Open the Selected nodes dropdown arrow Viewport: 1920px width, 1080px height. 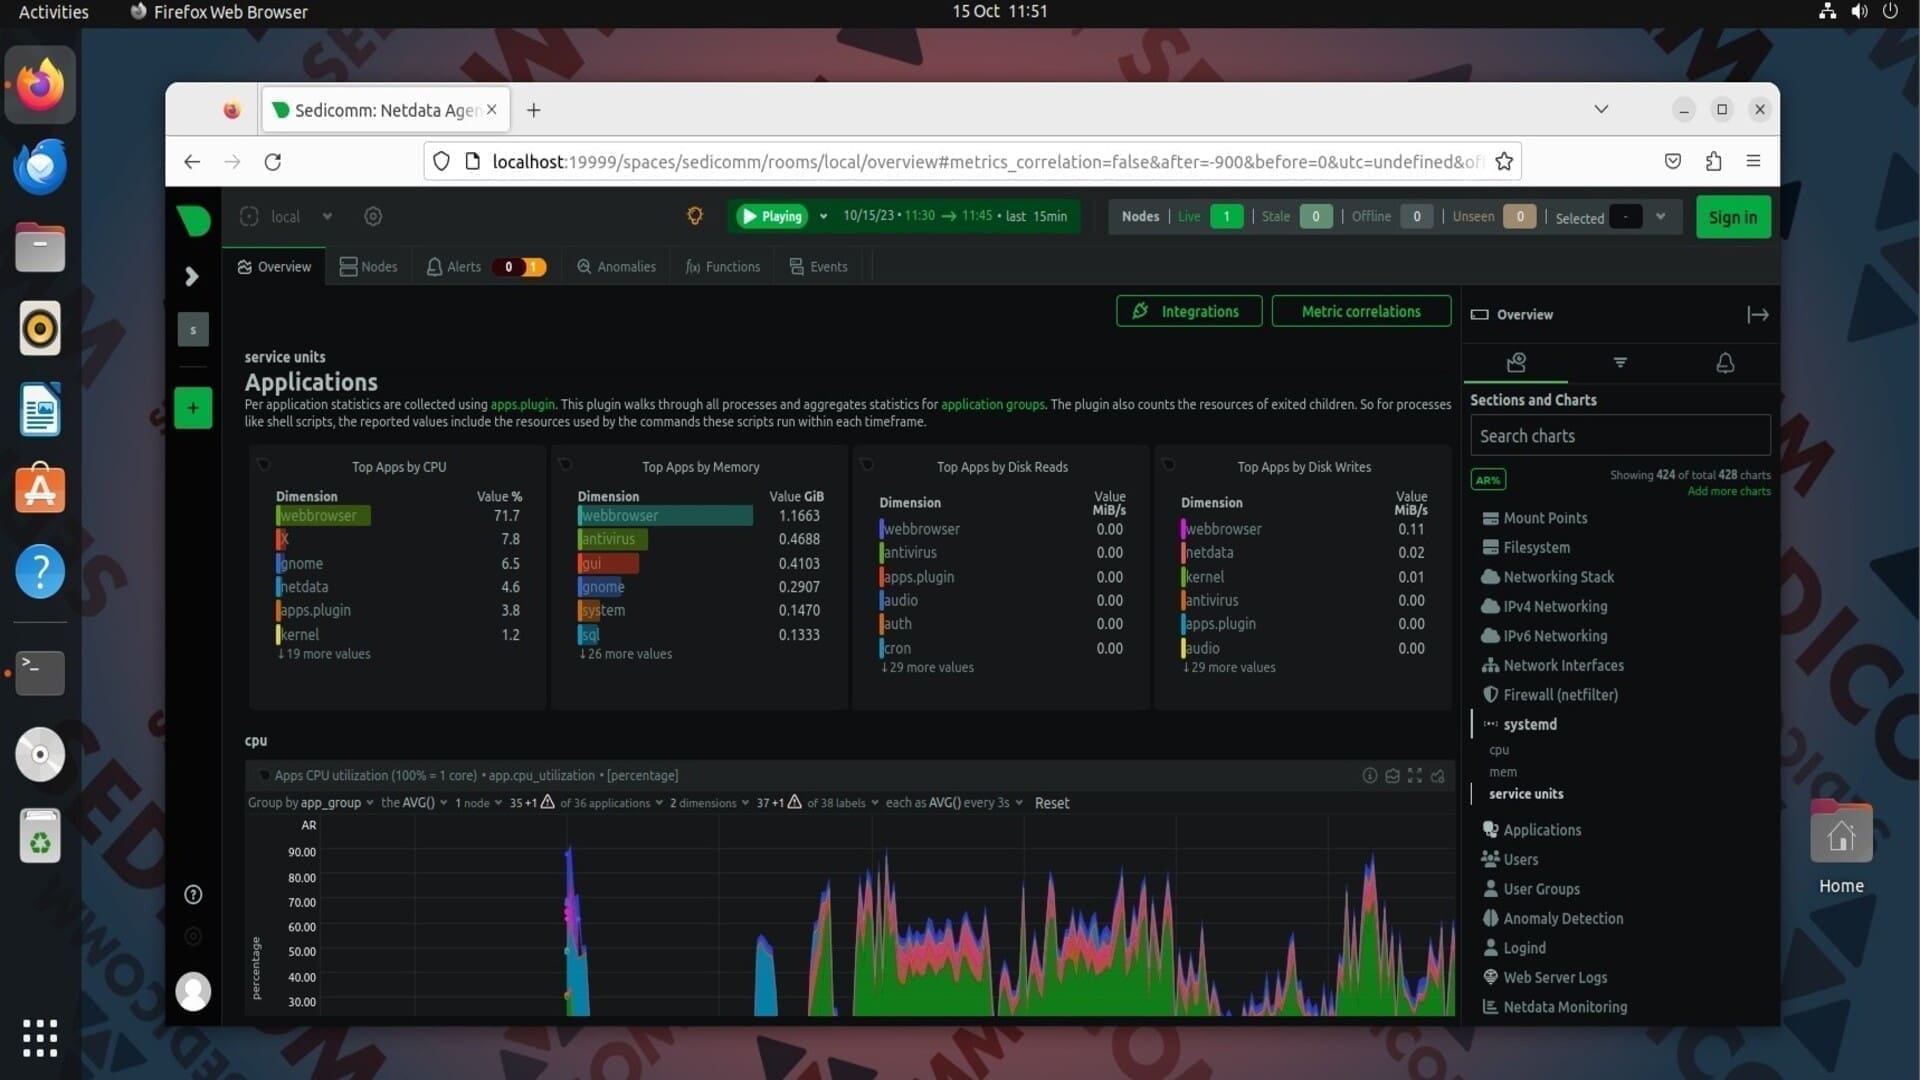1660,216
